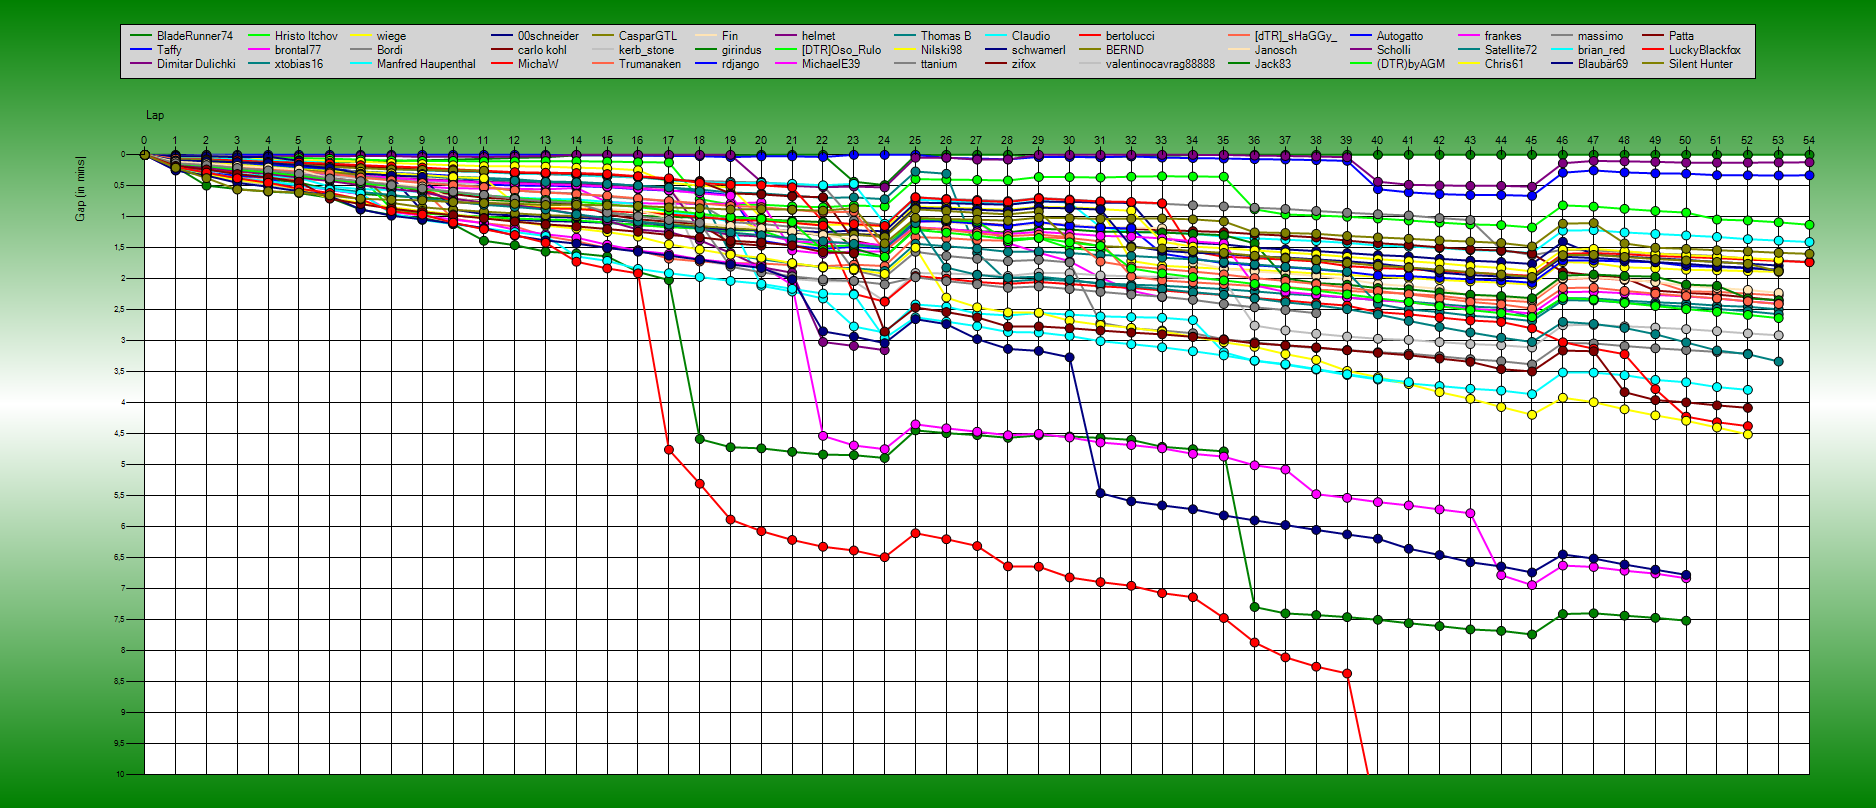Select BERND in the legend
This screenshot has width=1876, height=808.
[1125, 50]
